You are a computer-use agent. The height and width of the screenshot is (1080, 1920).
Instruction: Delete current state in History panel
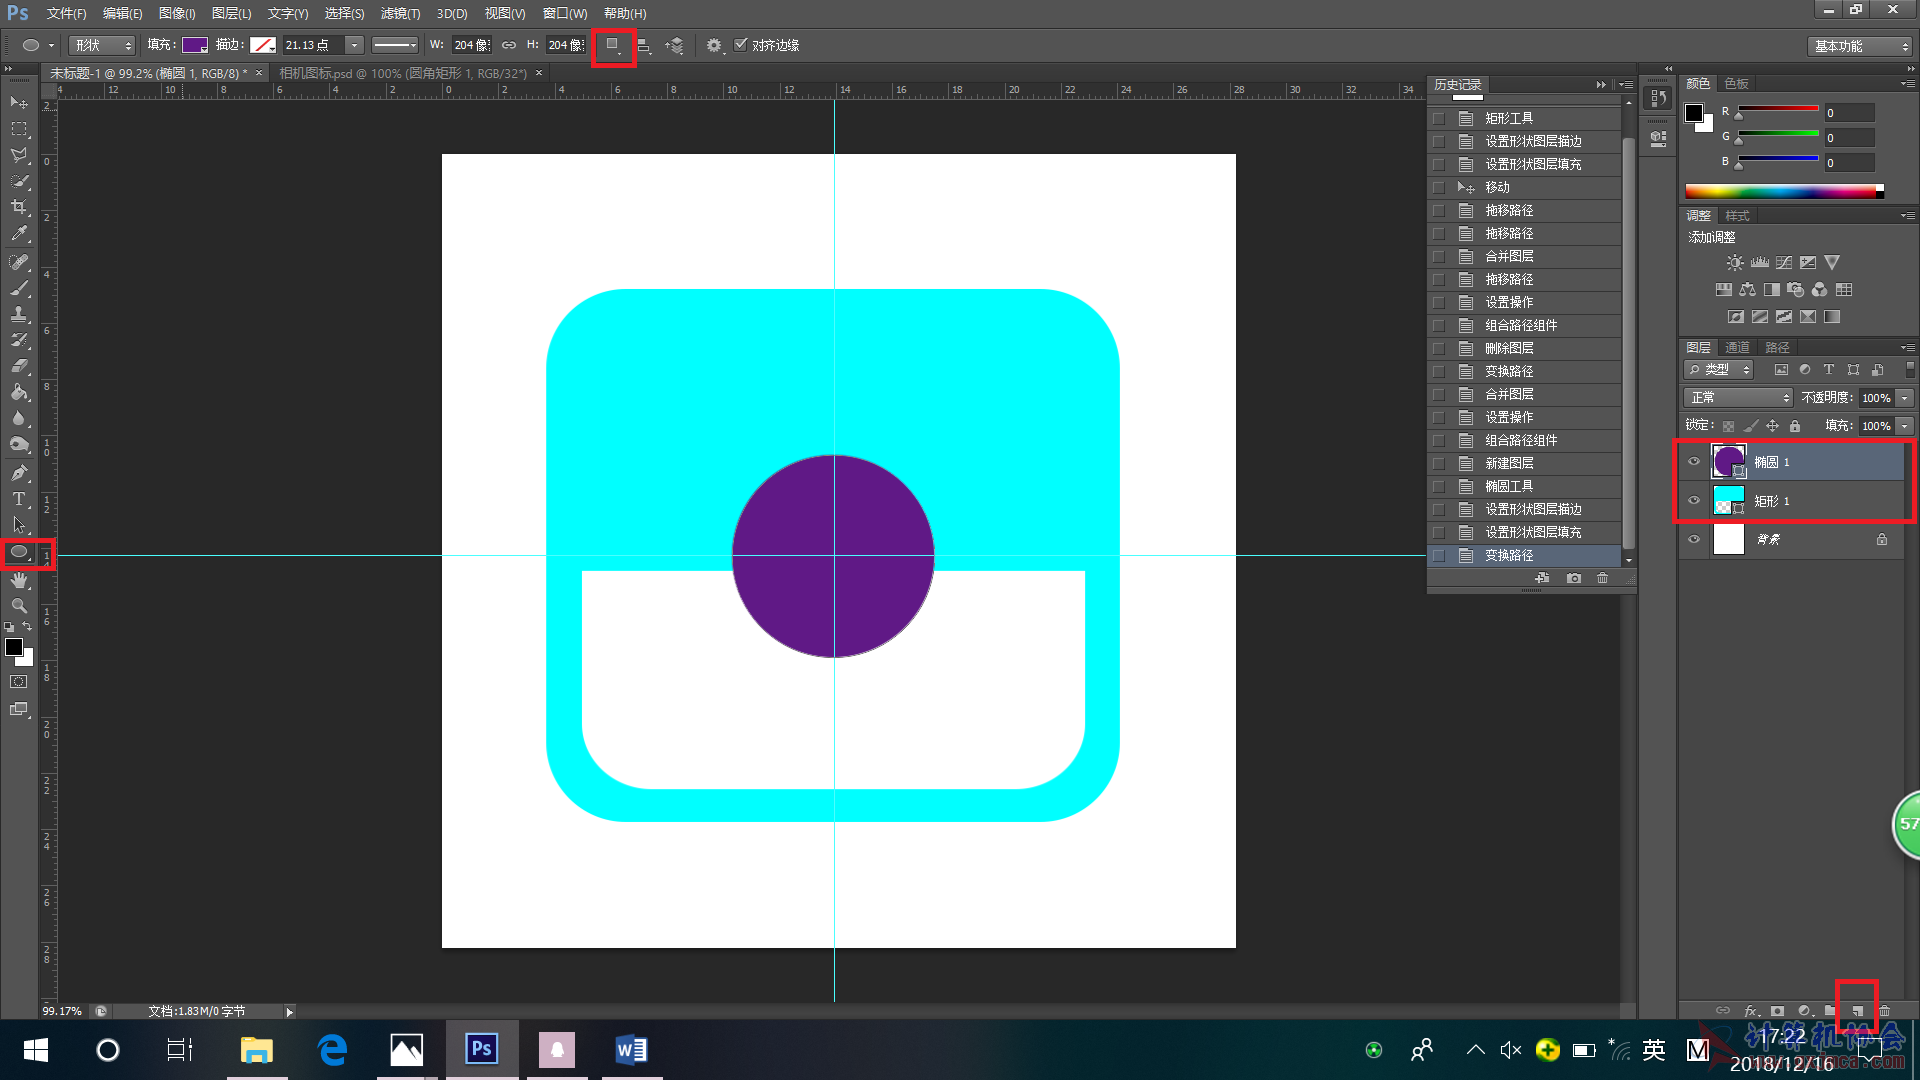[1603, 578]
